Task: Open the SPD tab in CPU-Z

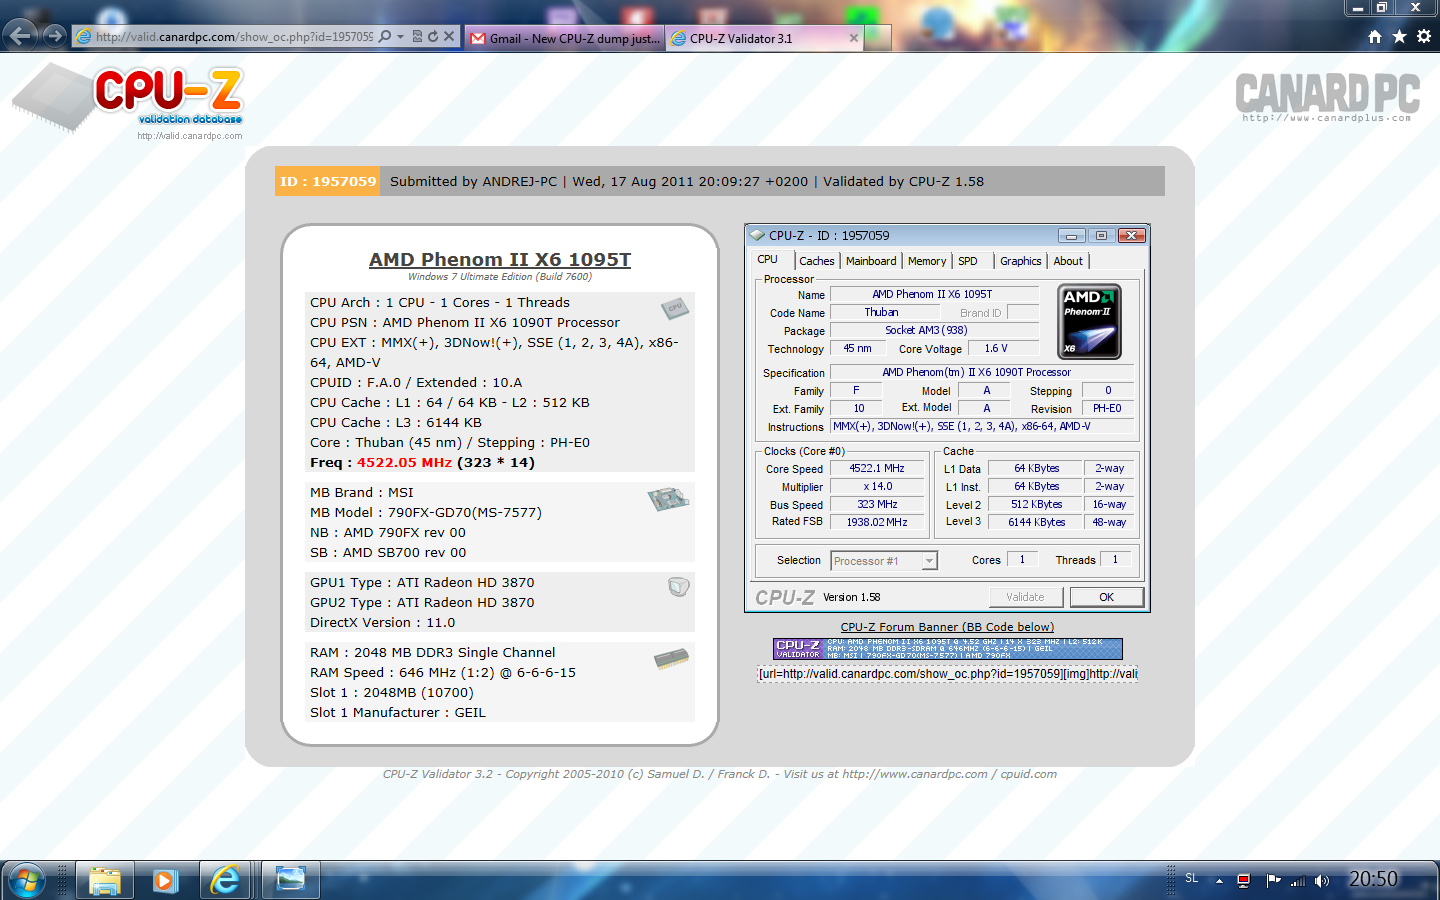Action: point(968,261)
